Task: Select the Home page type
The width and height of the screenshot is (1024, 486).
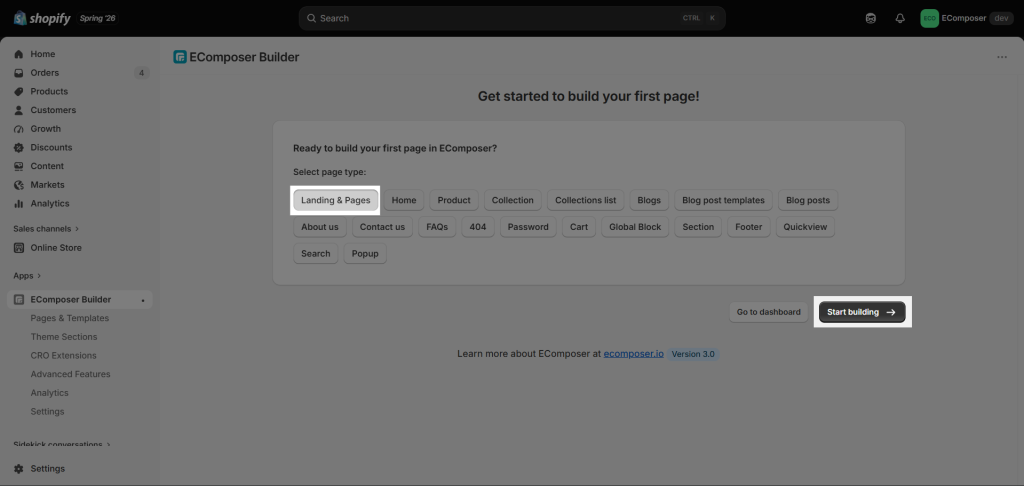Action: (x=404, y=201)
